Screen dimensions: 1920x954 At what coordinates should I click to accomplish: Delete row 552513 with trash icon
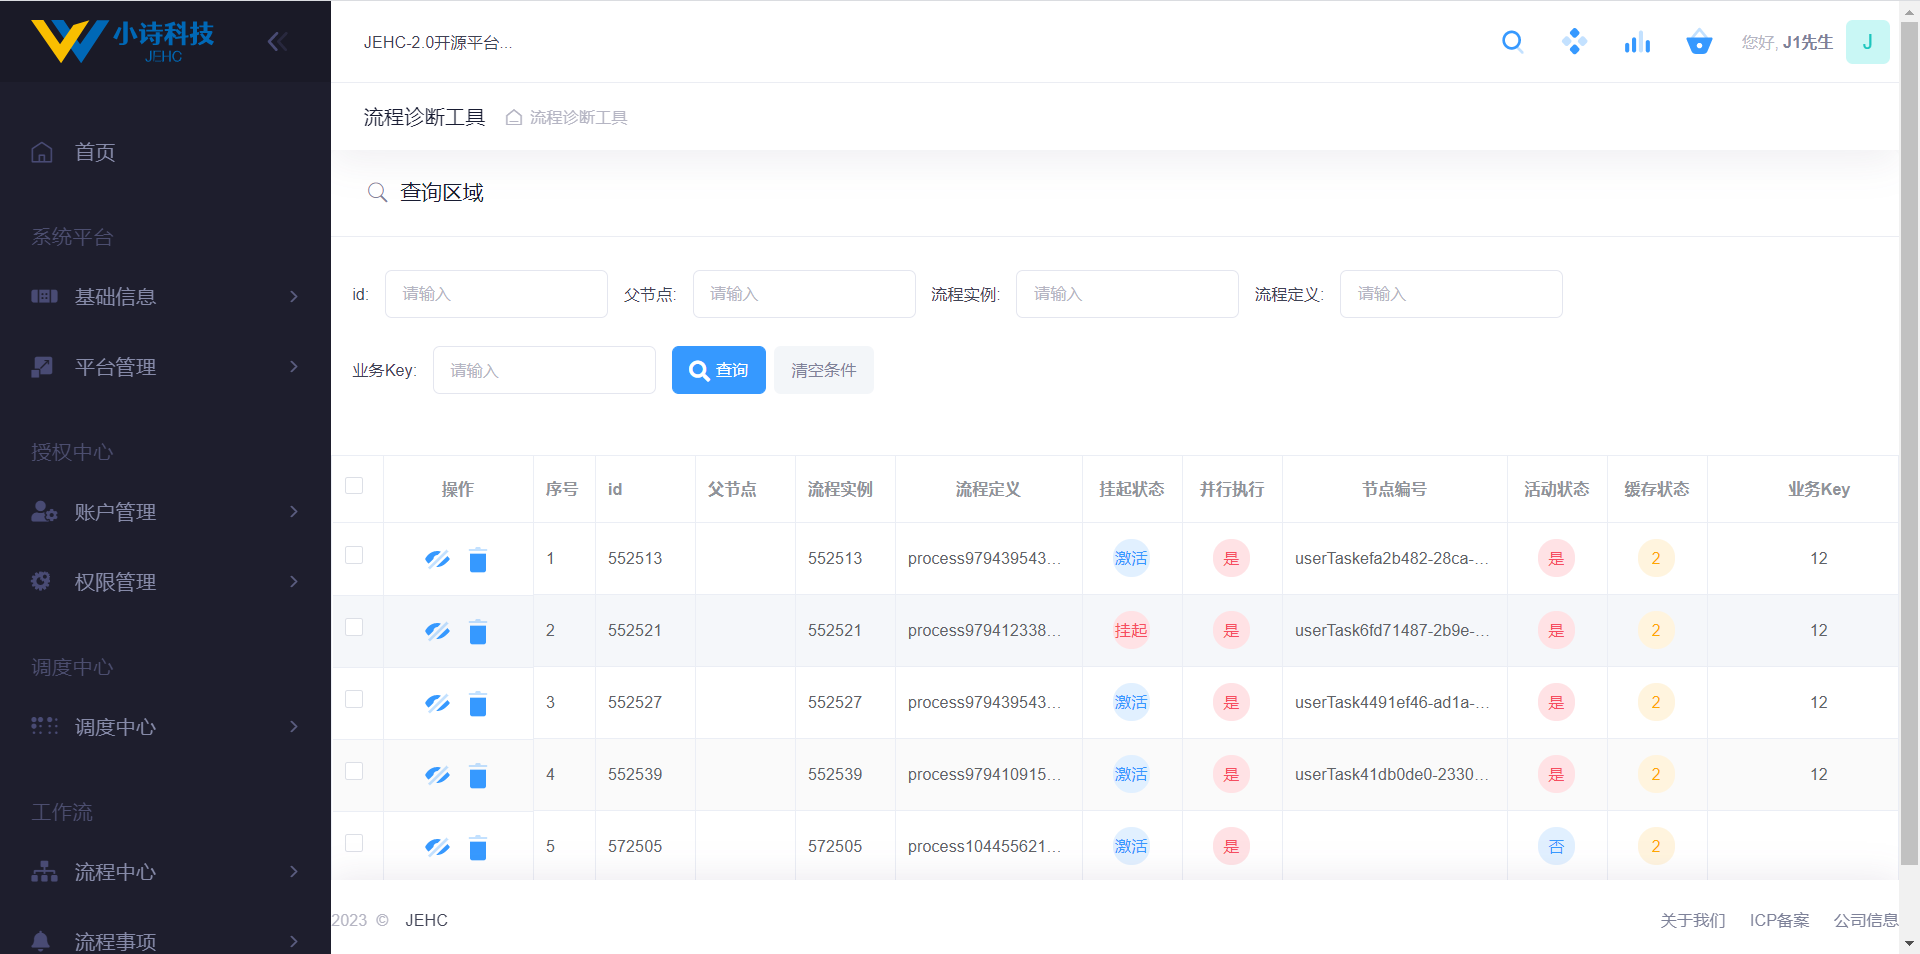tap(478, 560)
